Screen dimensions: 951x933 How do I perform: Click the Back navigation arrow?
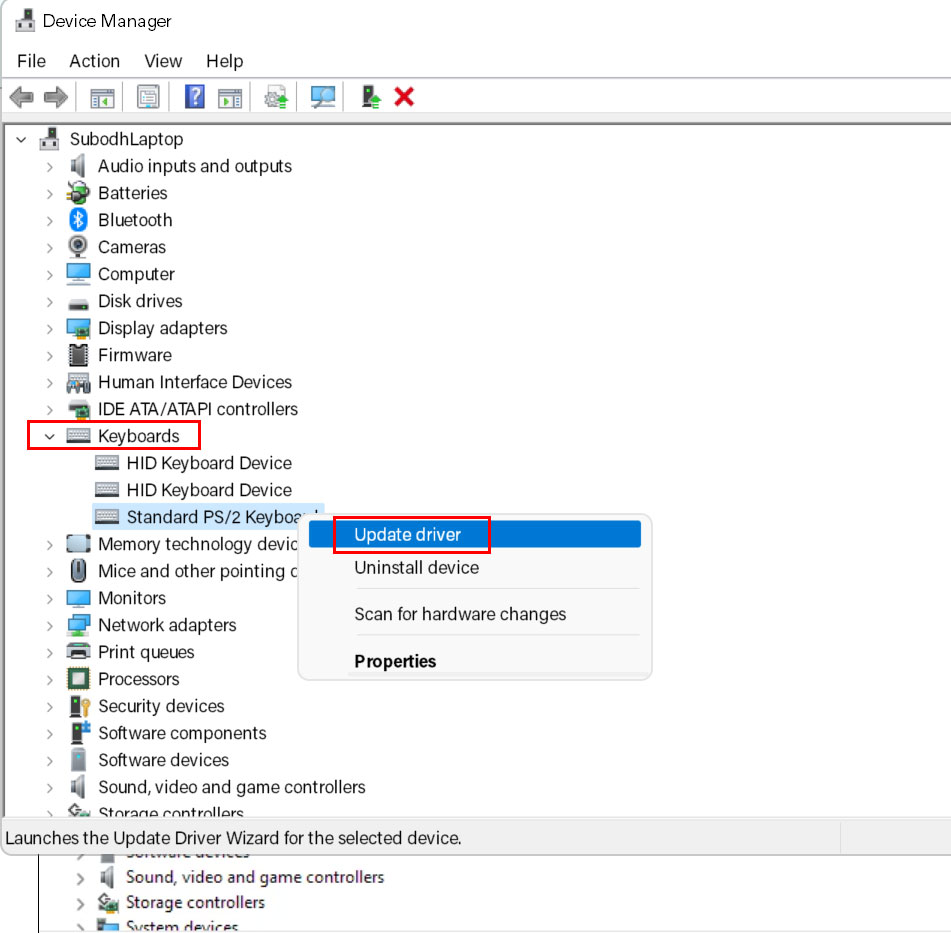[x=21, y=96]
